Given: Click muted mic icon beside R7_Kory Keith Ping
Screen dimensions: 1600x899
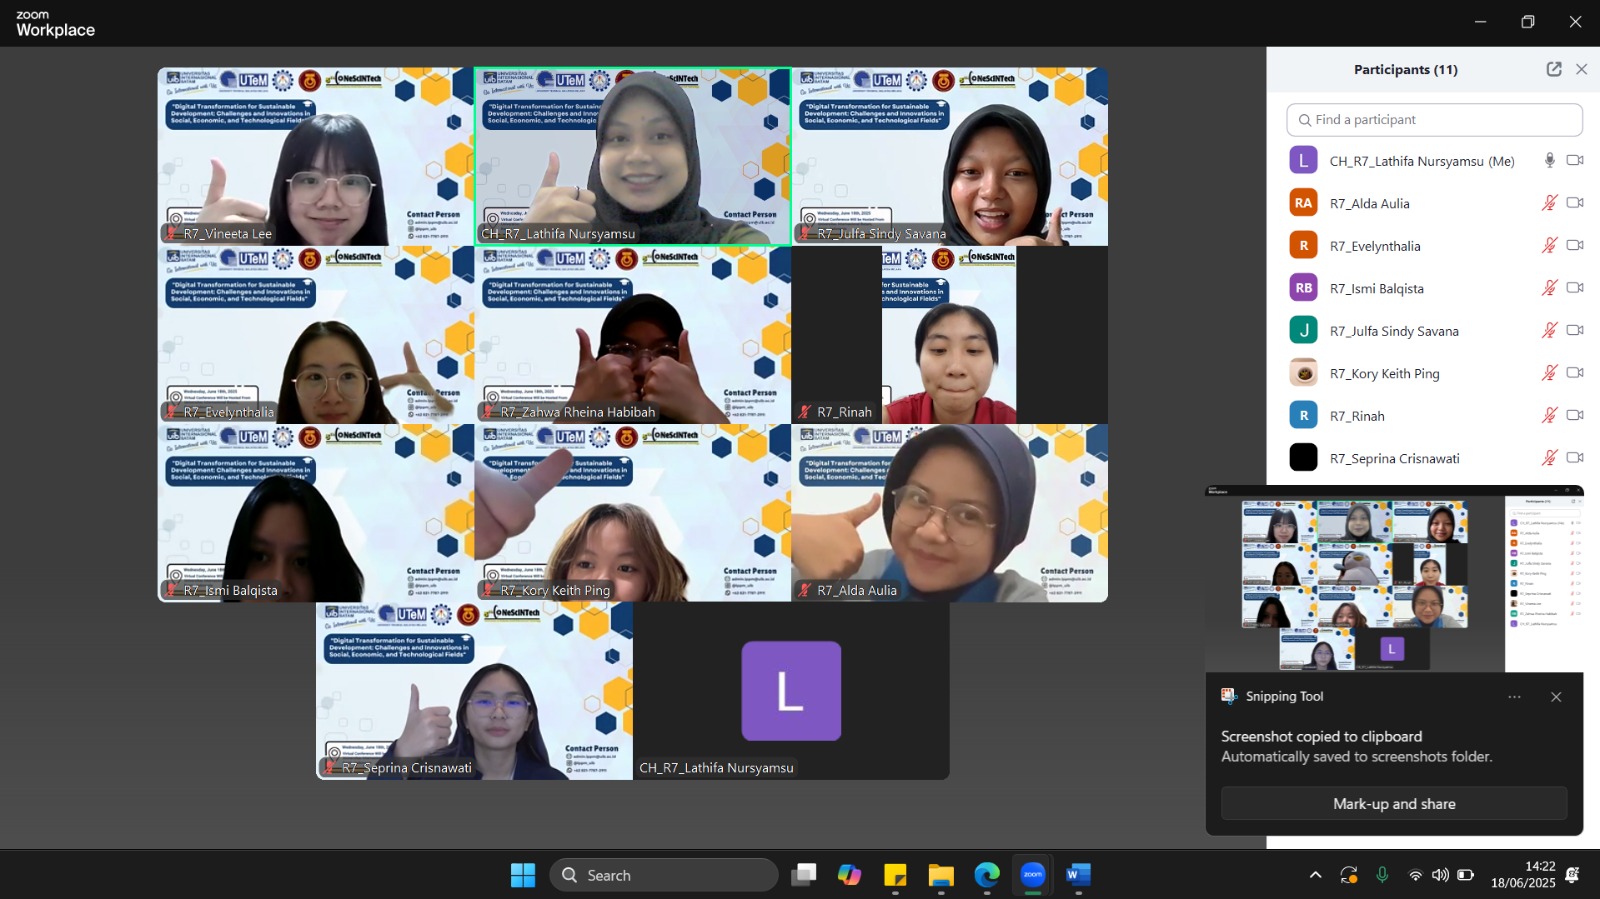Looking at the screenshot, I should (1549, 373).
